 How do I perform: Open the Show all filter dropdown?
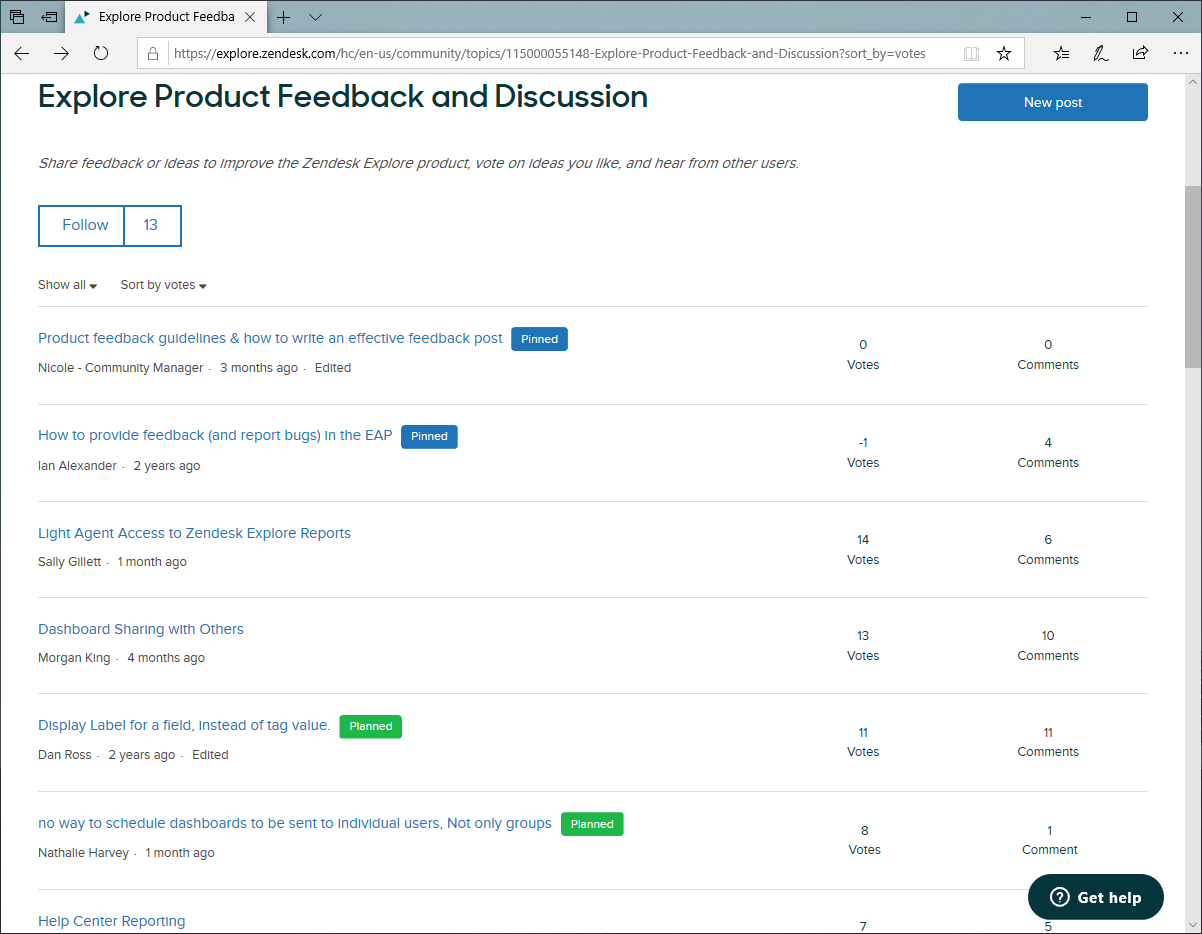click(x=66, y=285)
